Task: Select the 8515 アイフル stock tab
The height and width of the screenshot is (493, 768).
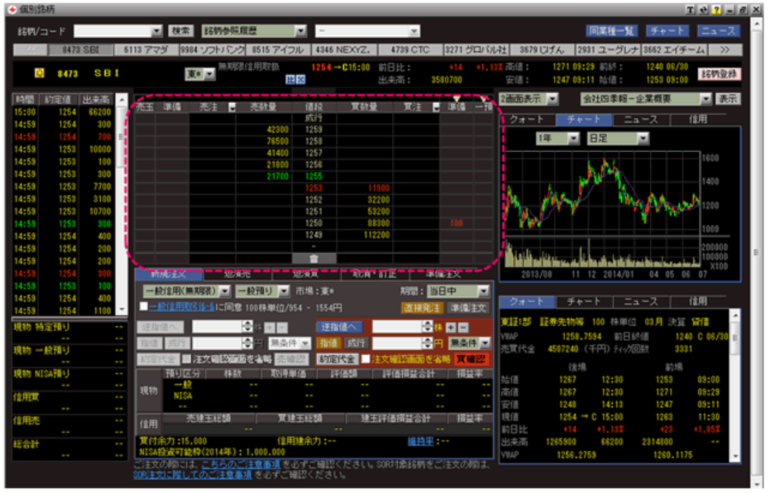Action: click(278, 50)
